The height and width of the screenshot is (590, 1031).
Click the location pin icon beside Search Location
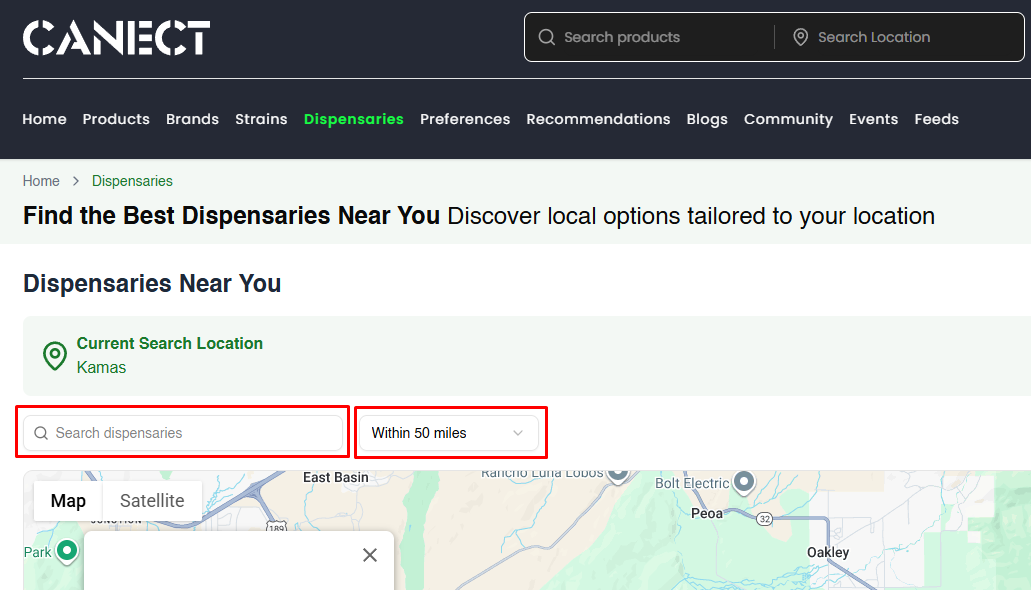tap(800, 37)
